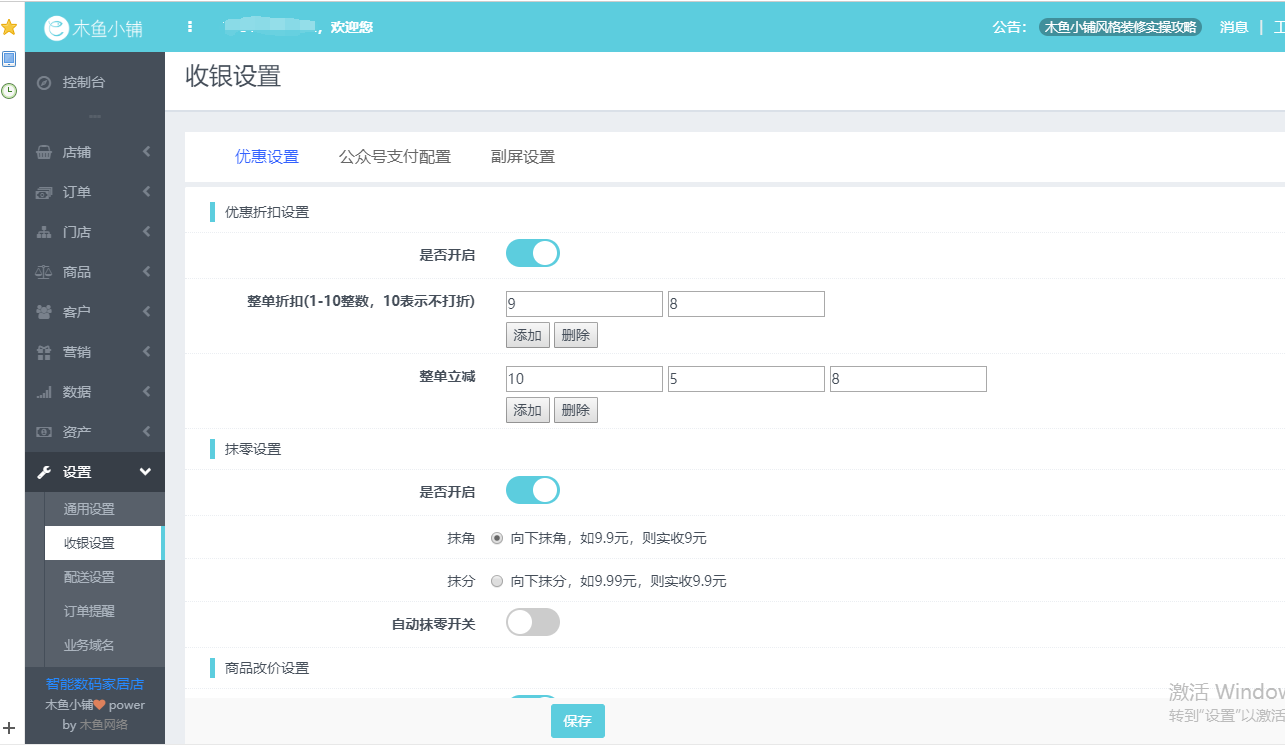Viewport: 1285px width, 745px height.
Task: Select the 向下抹分 radio button
Action: click(497, 581)
